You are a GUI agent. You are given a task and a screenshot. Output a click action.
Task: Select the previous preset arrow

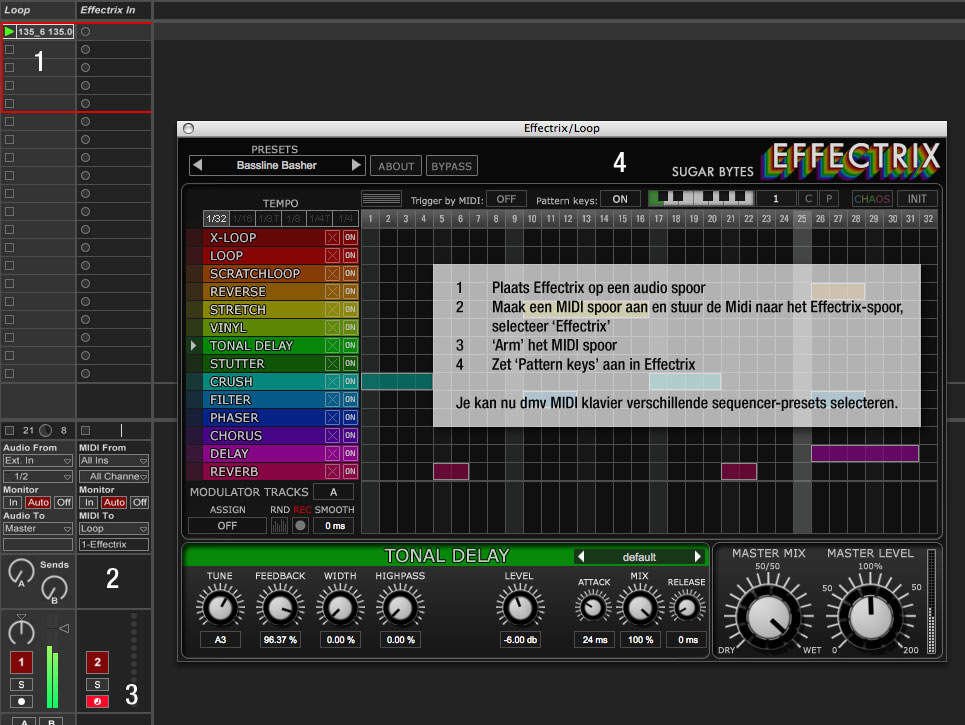coord(198,165)
